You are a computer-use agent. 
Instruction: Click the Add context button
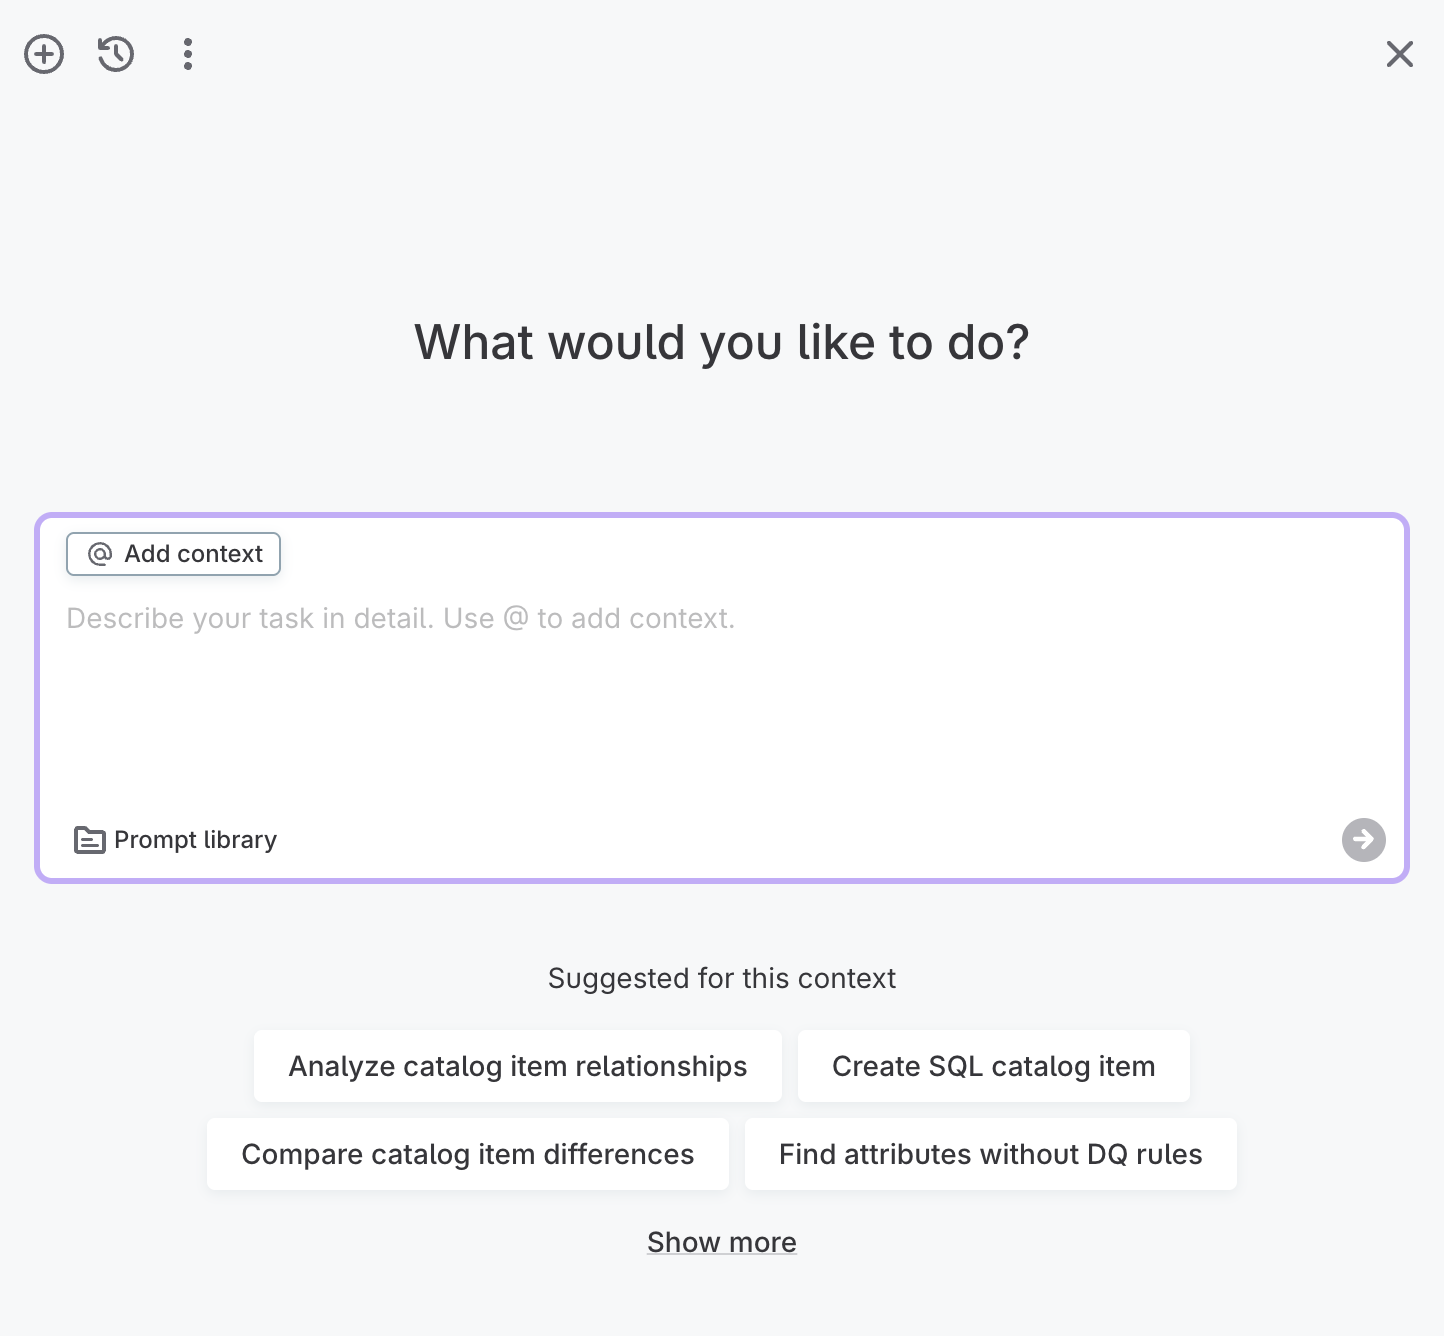click(x=173, y=554)
